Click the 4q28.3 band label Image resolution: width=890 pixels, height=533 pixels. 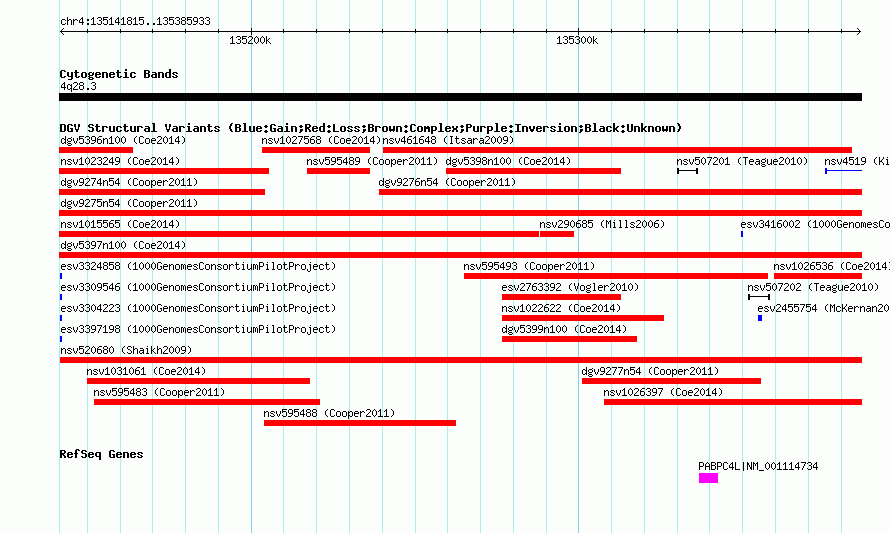coord(78,86)
